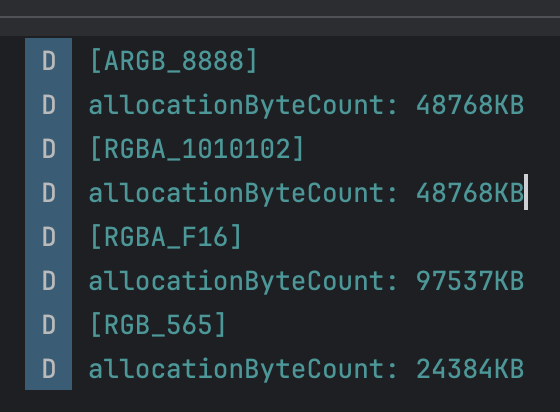
Task: Click the D level badge beside allocationByteCount: 24384KB
Action: coord(49,369)
